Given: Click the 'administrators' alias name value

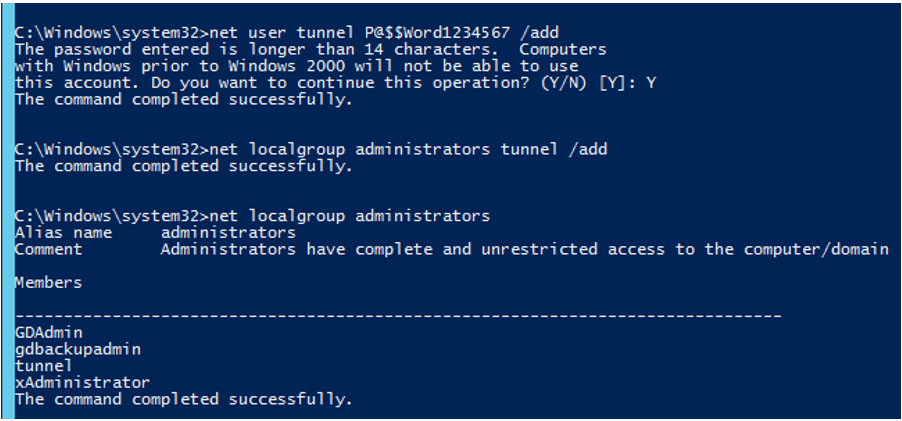Looking at the screenshot, I should point(228,232).
